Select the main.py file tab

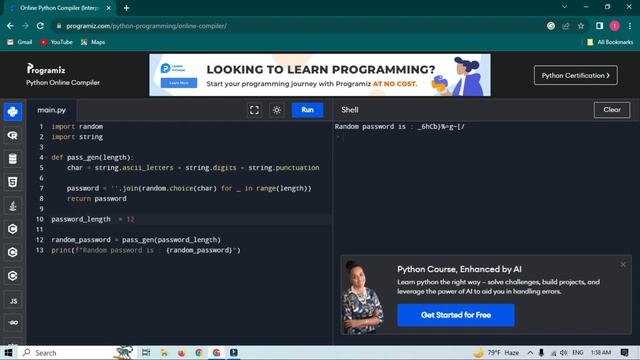pos(51,110)
